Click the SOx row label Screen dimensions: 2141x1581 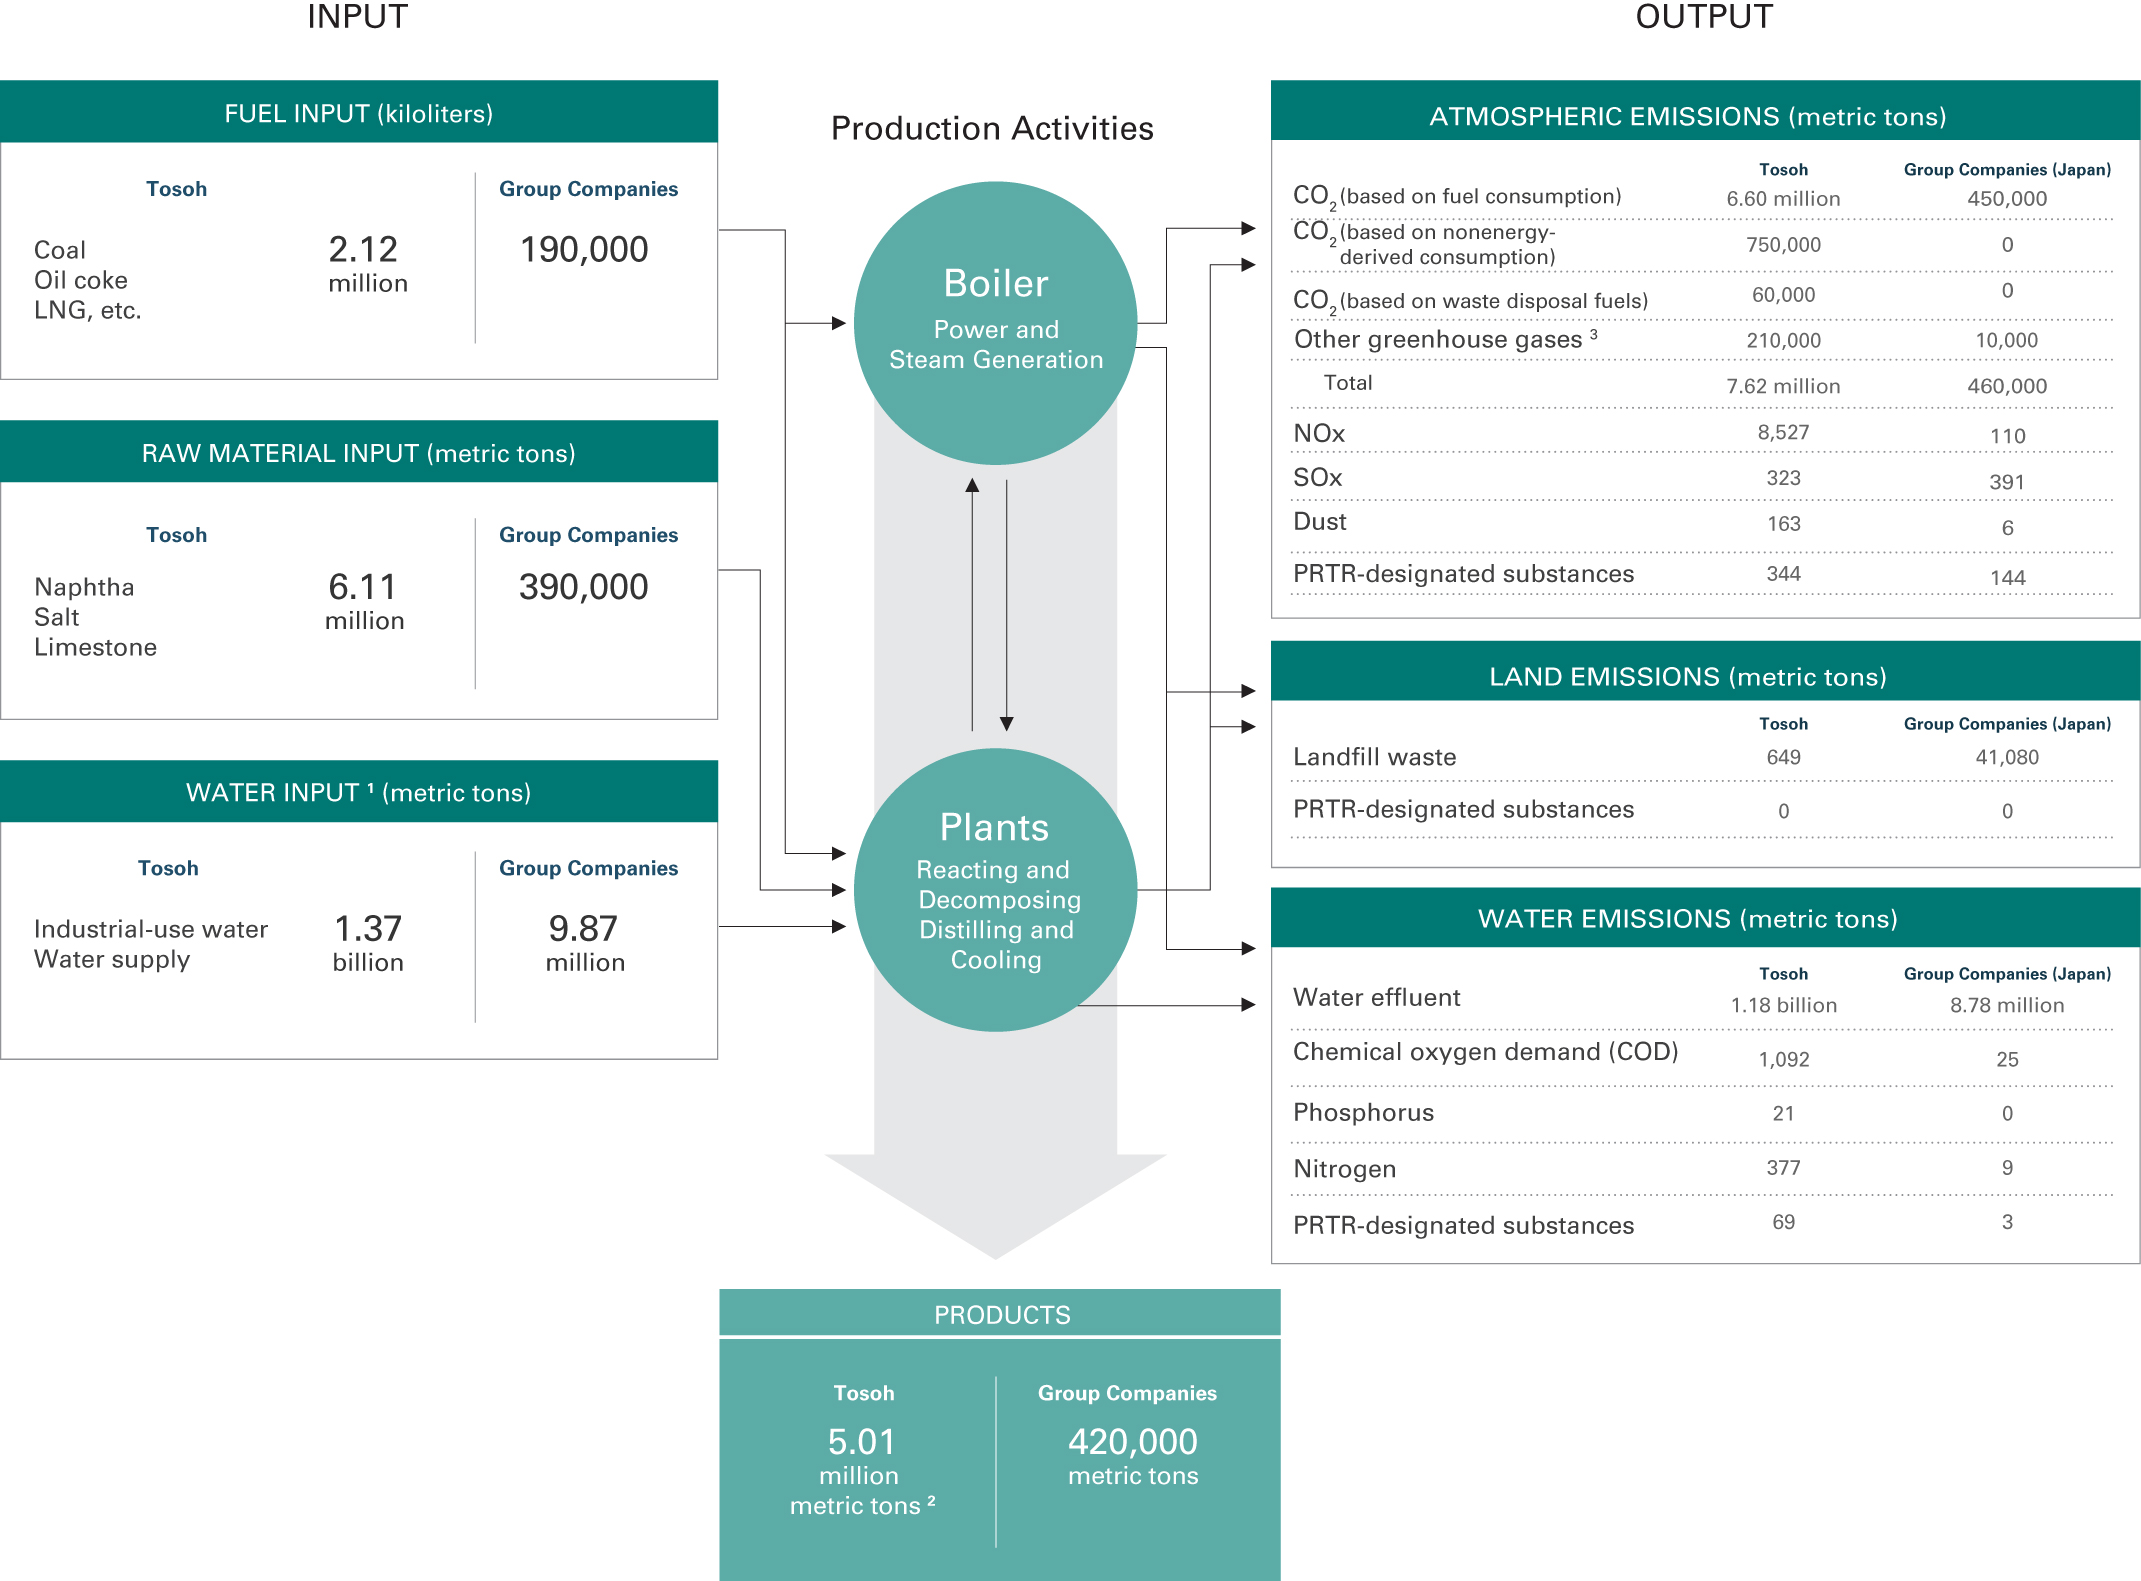(1317, 477)
